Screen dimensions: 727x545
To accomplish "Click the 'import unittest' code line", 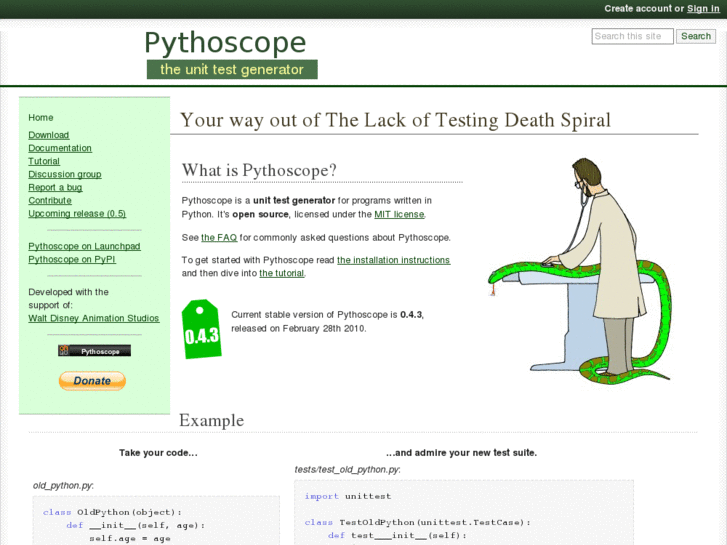I will coord(348,496).
